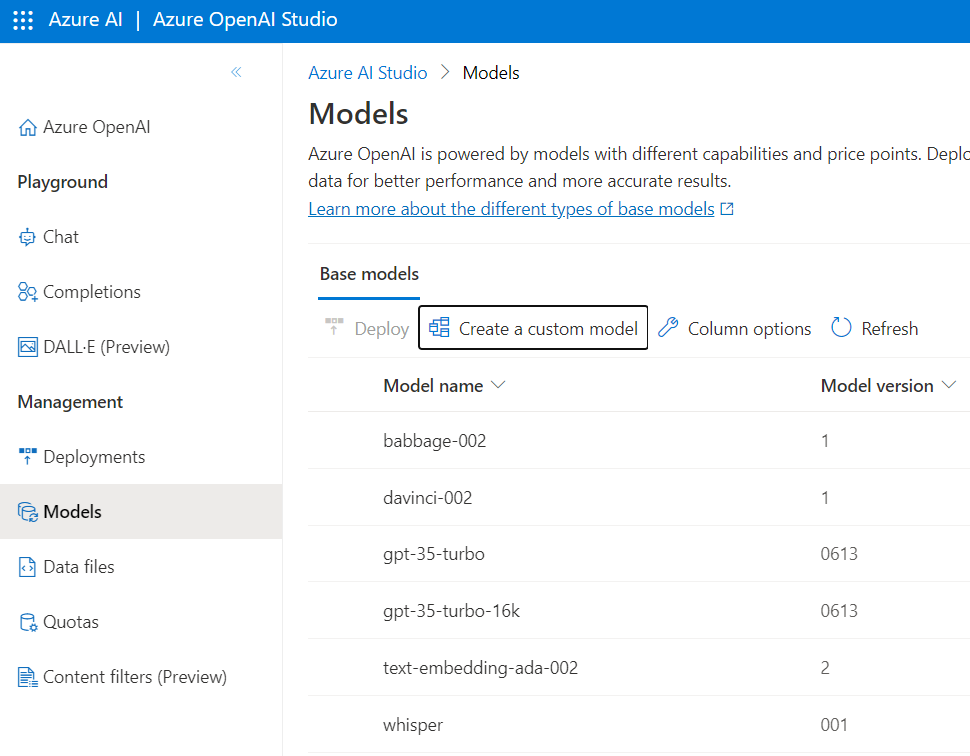Click the Deploy button label
This screenshot has width=970, height=756.
382,329
